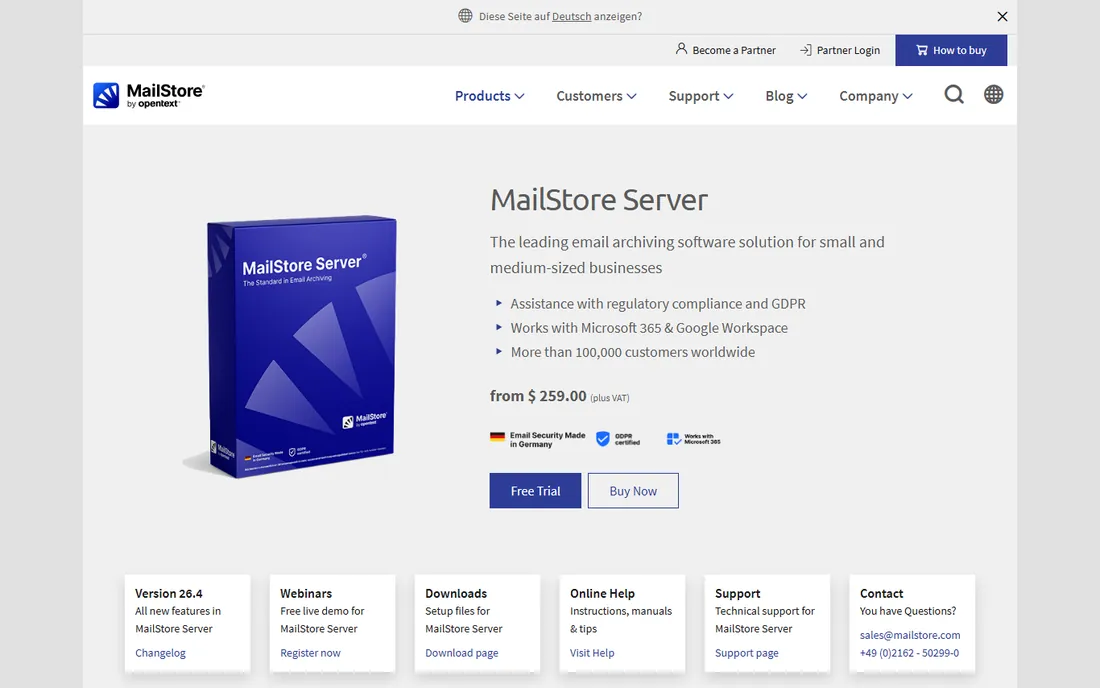Screen dimensions: 1100x688
Task: Open the Download page link
Action: (462, 652)
